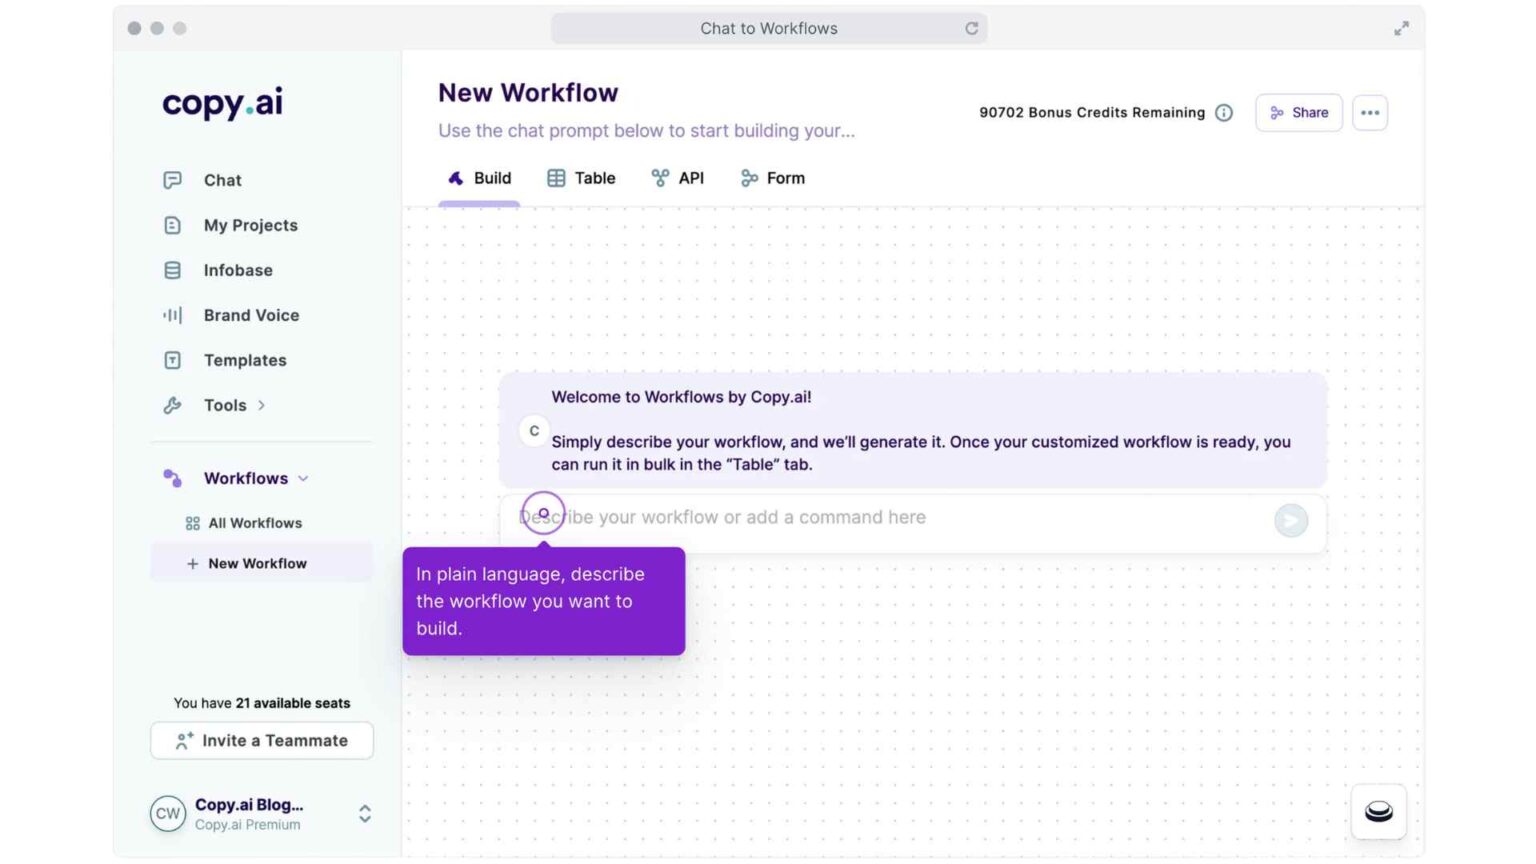Select Brand Voice in the sidebar
The height and width of the screenshot is (864, 1536).
(x=251, y=315)
